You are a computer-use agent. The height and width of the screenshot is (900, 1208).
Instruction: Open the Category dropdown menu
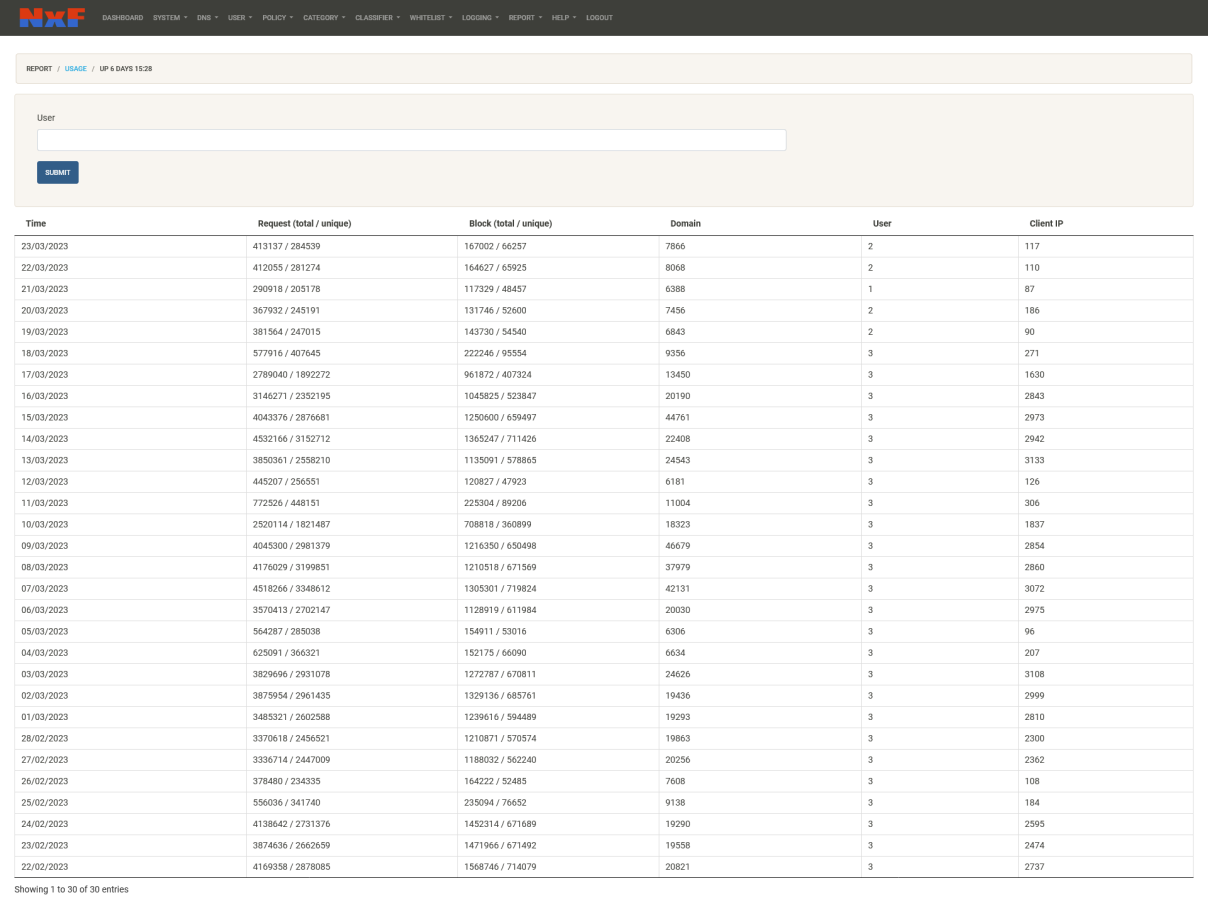coord(324,18)
